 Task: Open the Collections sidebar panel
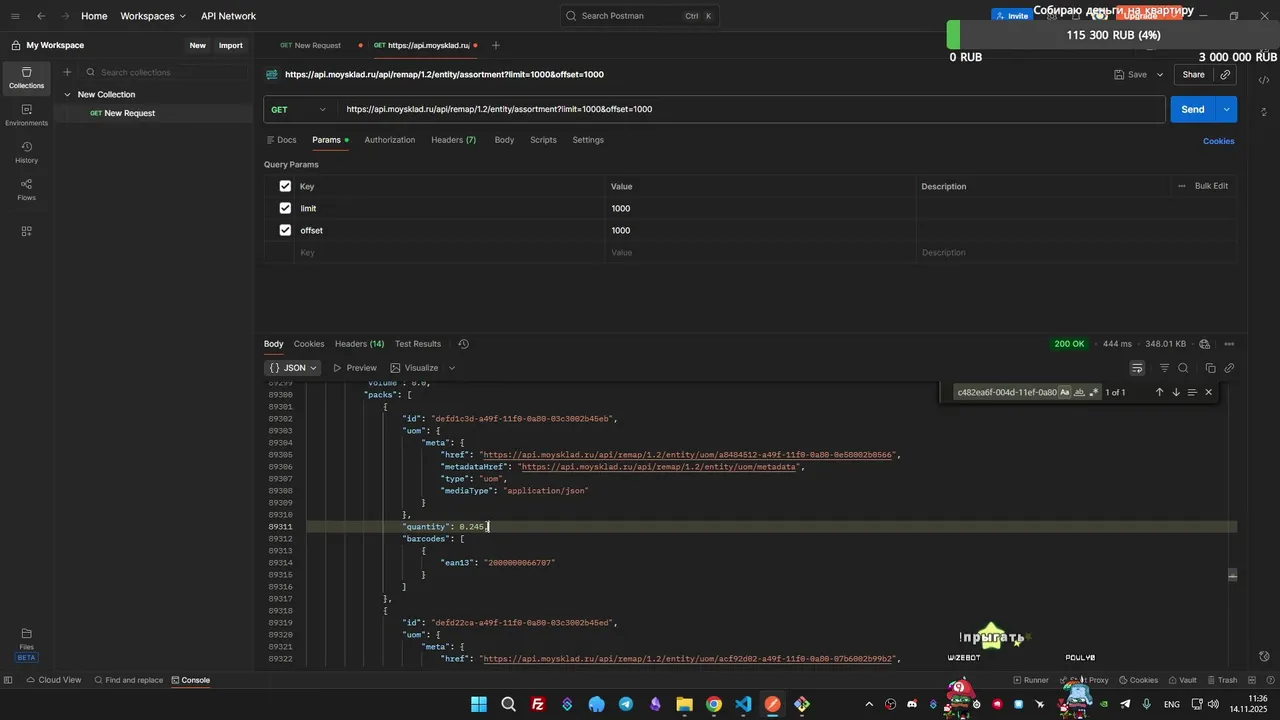point(26,77)
